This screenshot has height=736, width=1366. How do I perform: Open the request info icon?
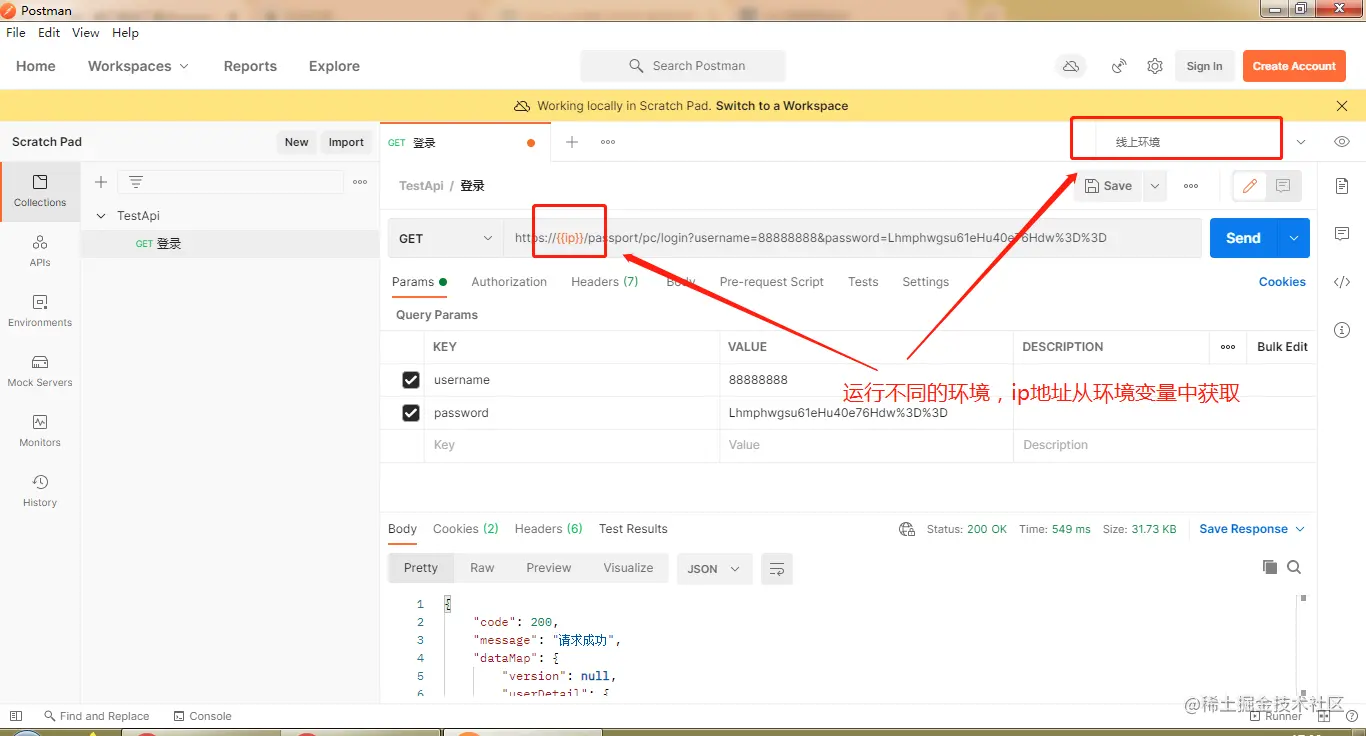[x=1342, y=330]
